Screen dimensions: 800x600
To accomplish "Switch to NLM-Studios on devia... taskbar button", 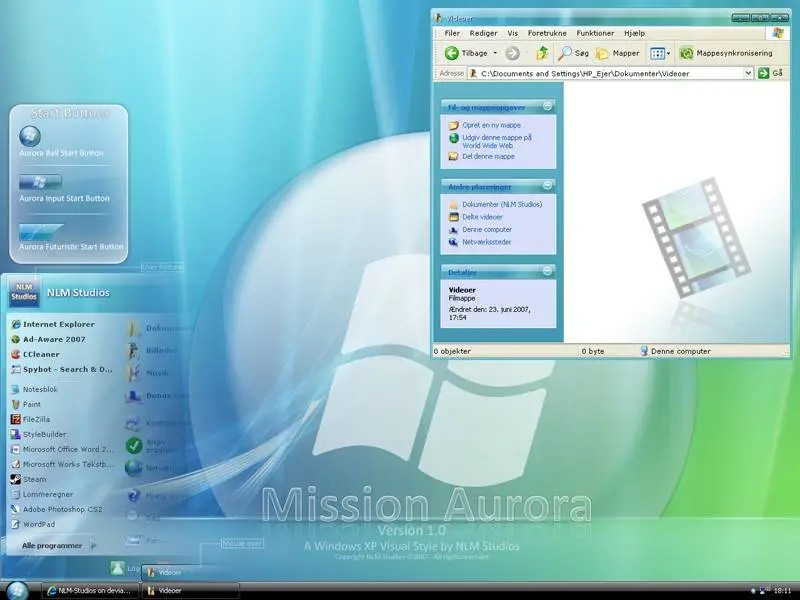I will [x=89, y=590].
